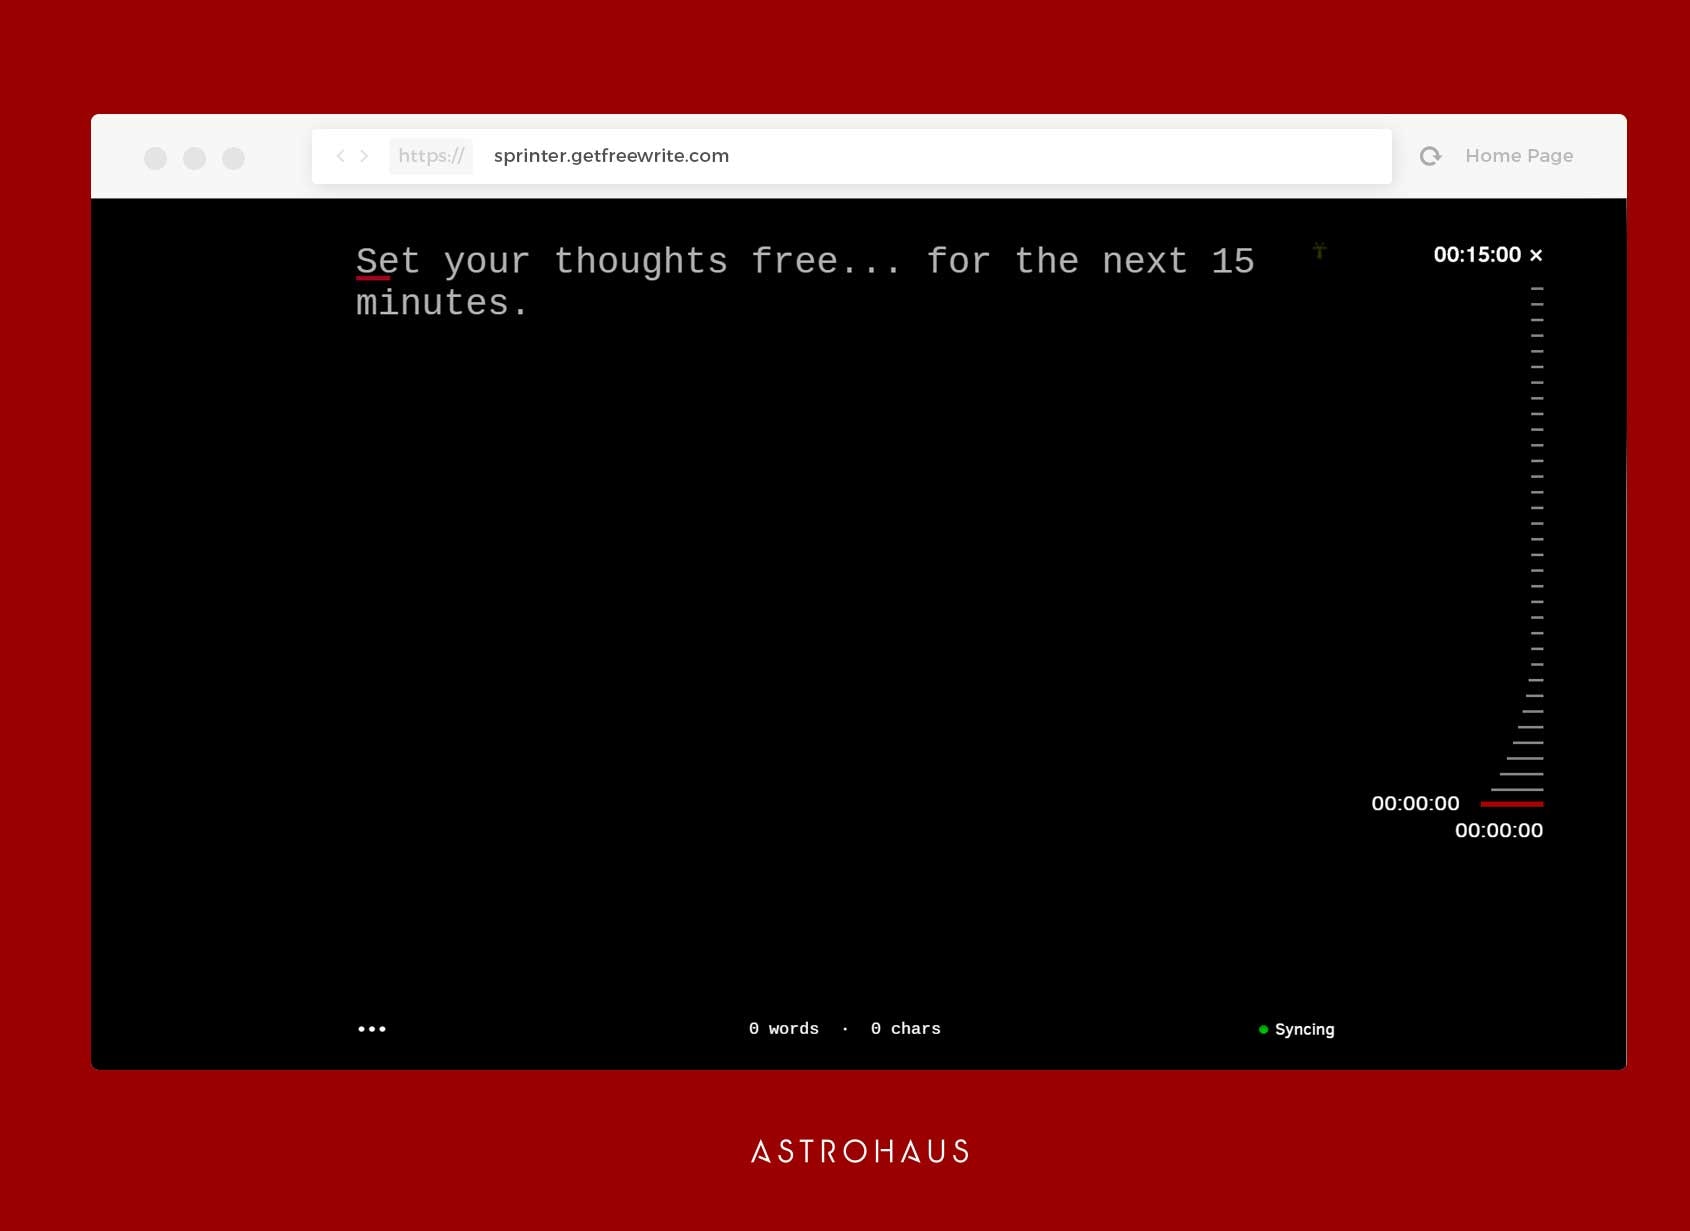This screenshot has height=1231, width=1690.
Task: Click the https:// protocol label
Action: (431, 156)
